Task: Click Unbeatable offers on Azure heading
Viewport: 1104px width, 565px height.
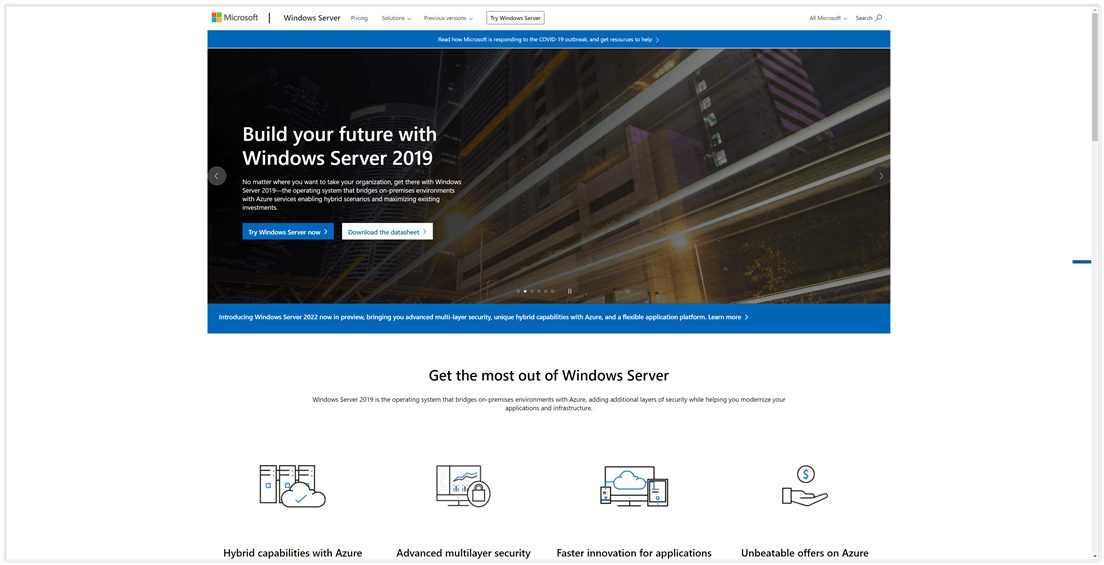Action: coord(805,553)
